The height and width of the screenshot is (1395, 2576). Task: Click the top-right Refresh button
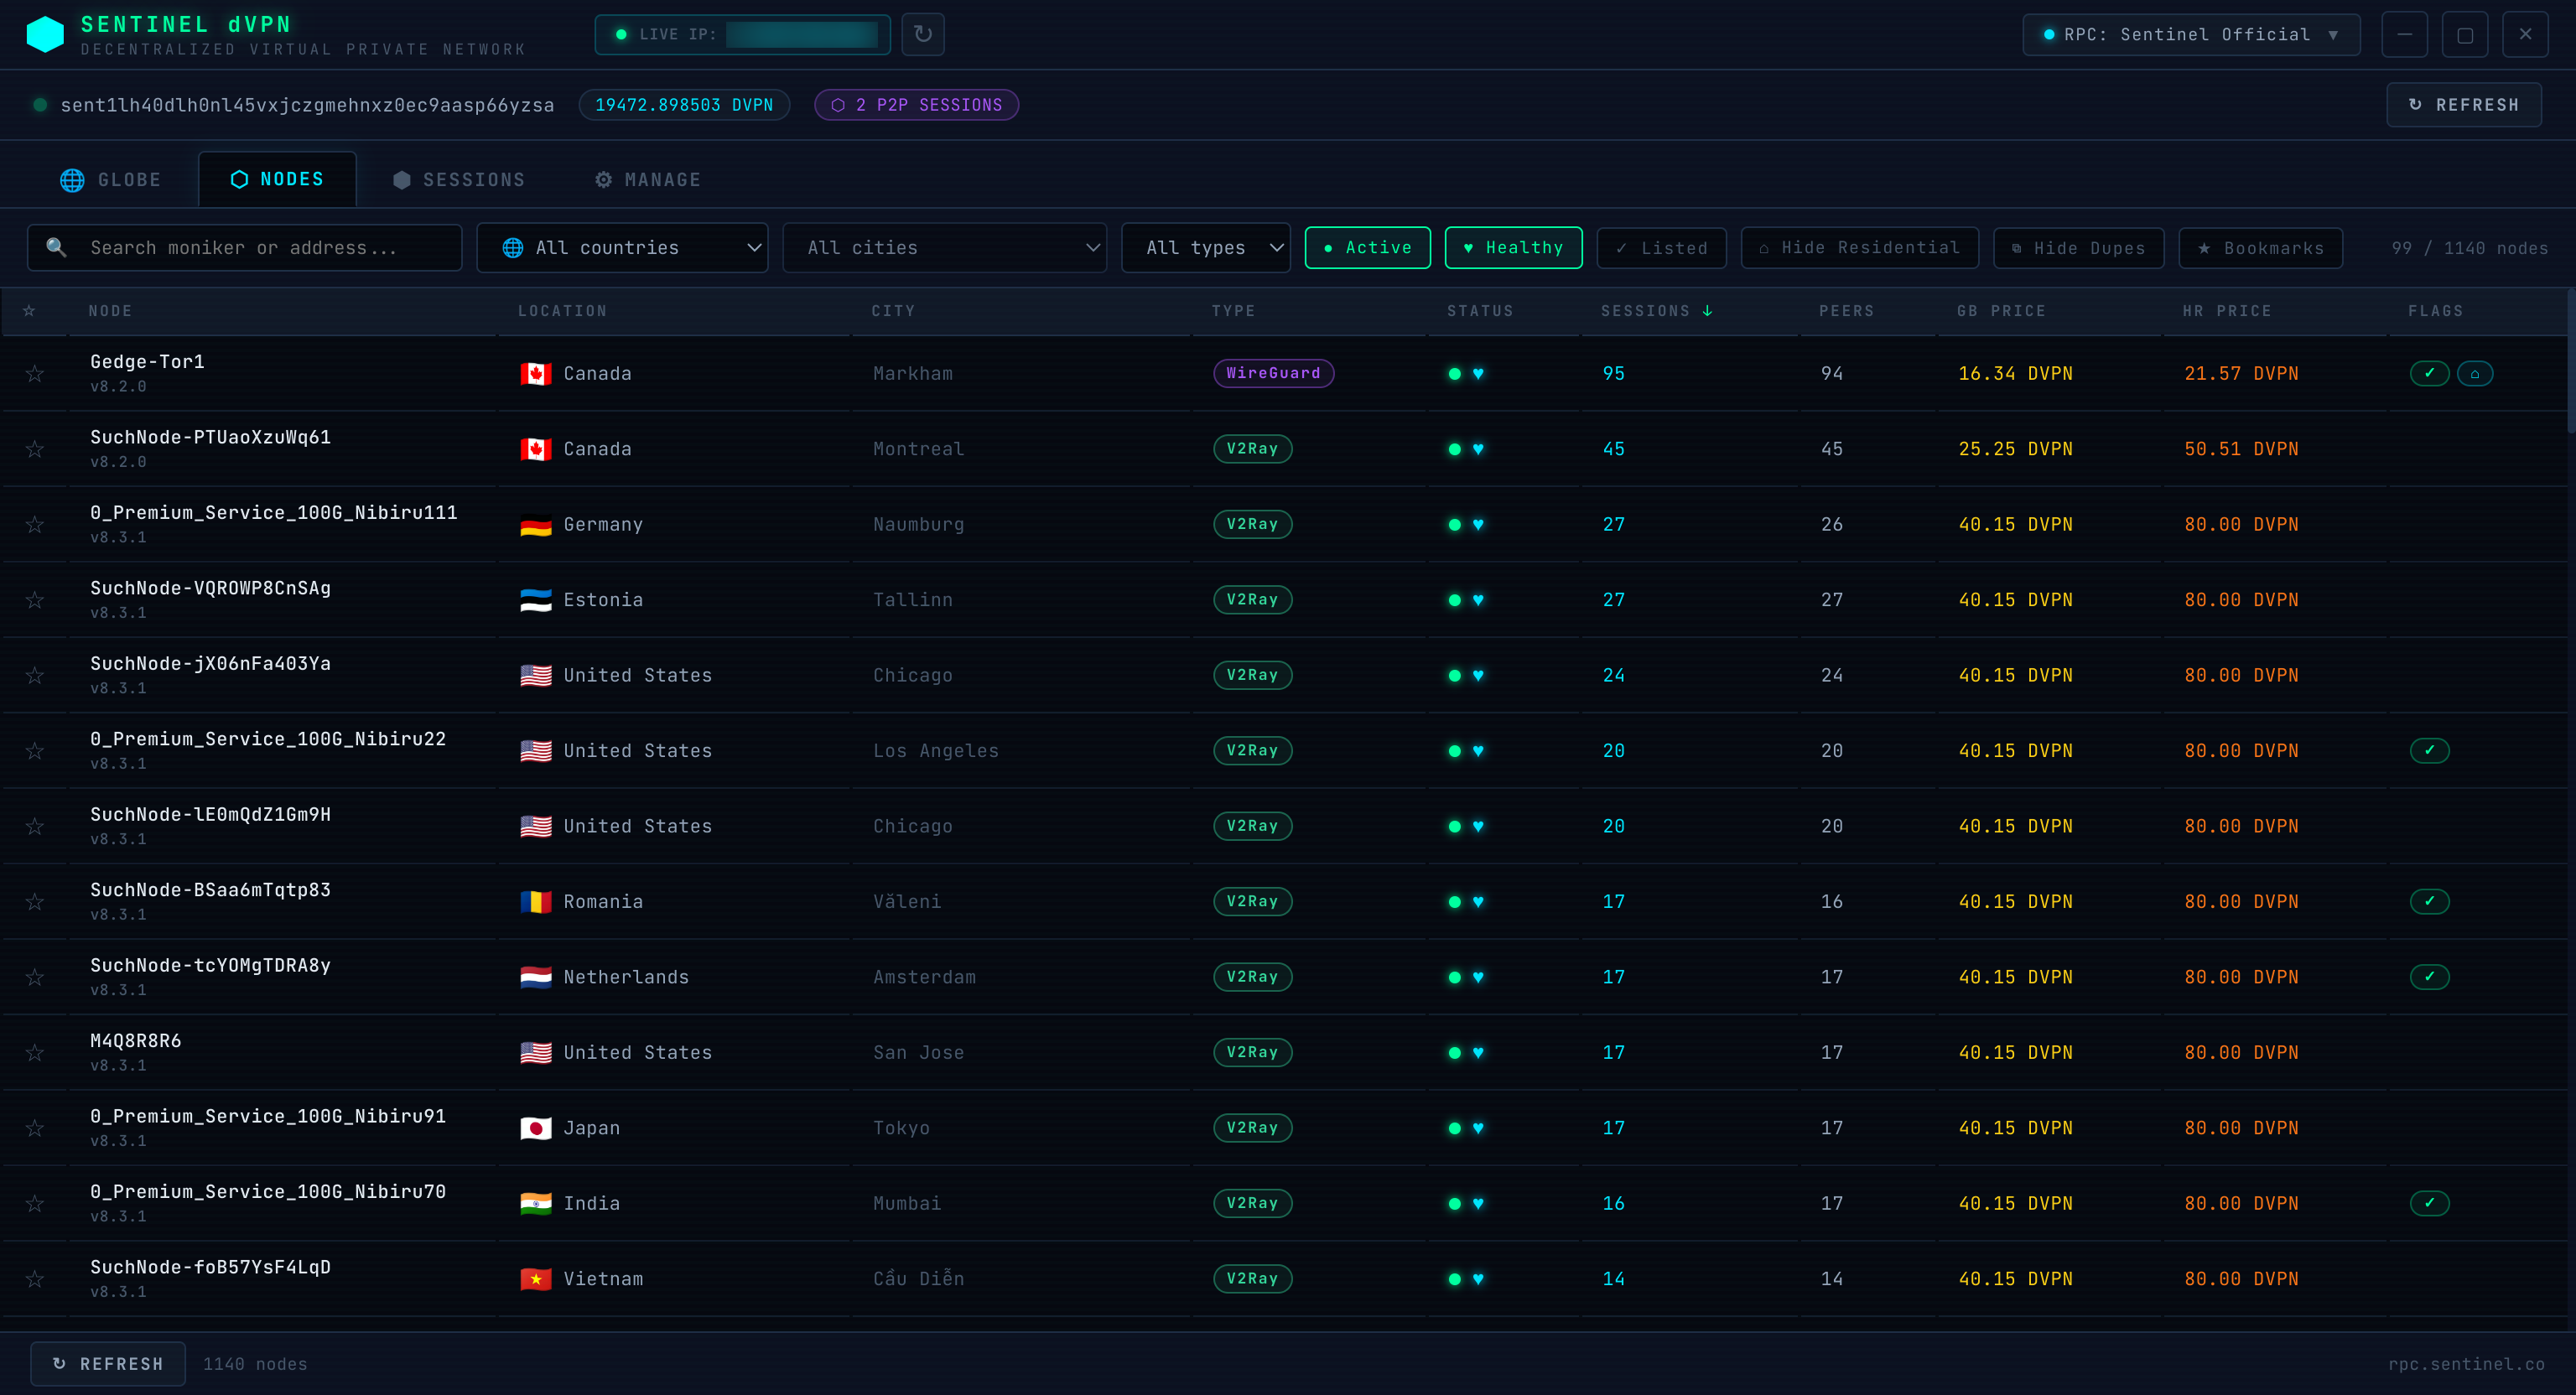pos(2463,105)
